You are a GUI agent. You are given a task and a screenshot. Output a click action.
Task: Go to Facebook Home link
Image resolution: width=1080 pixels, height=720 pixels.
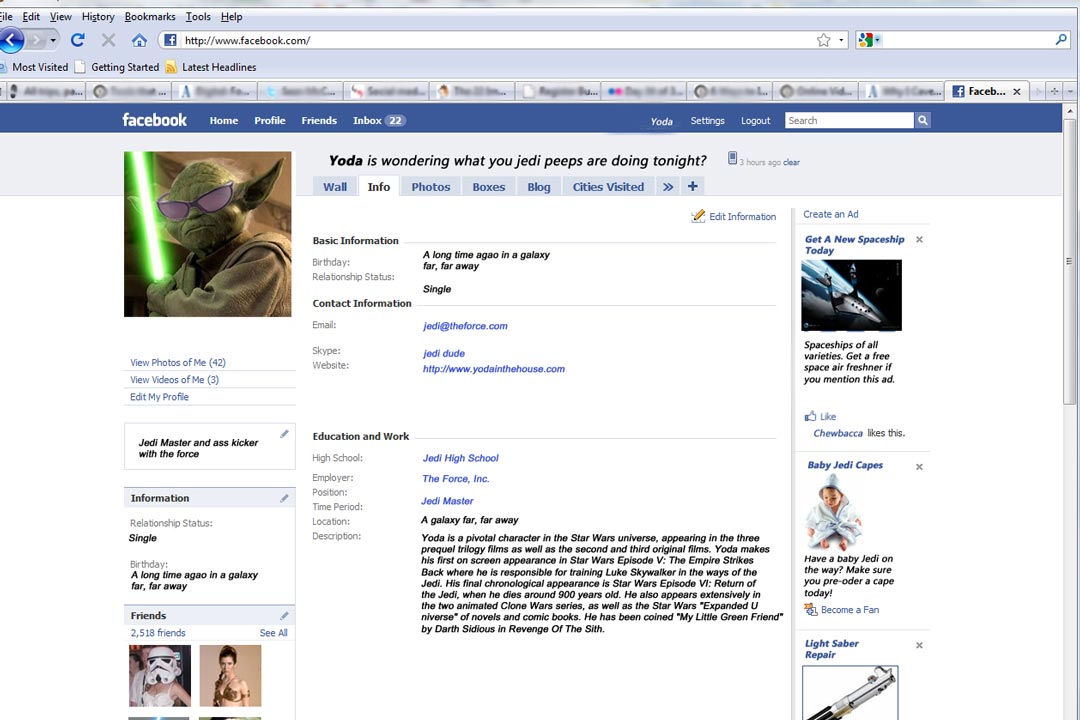pos(224,121)
